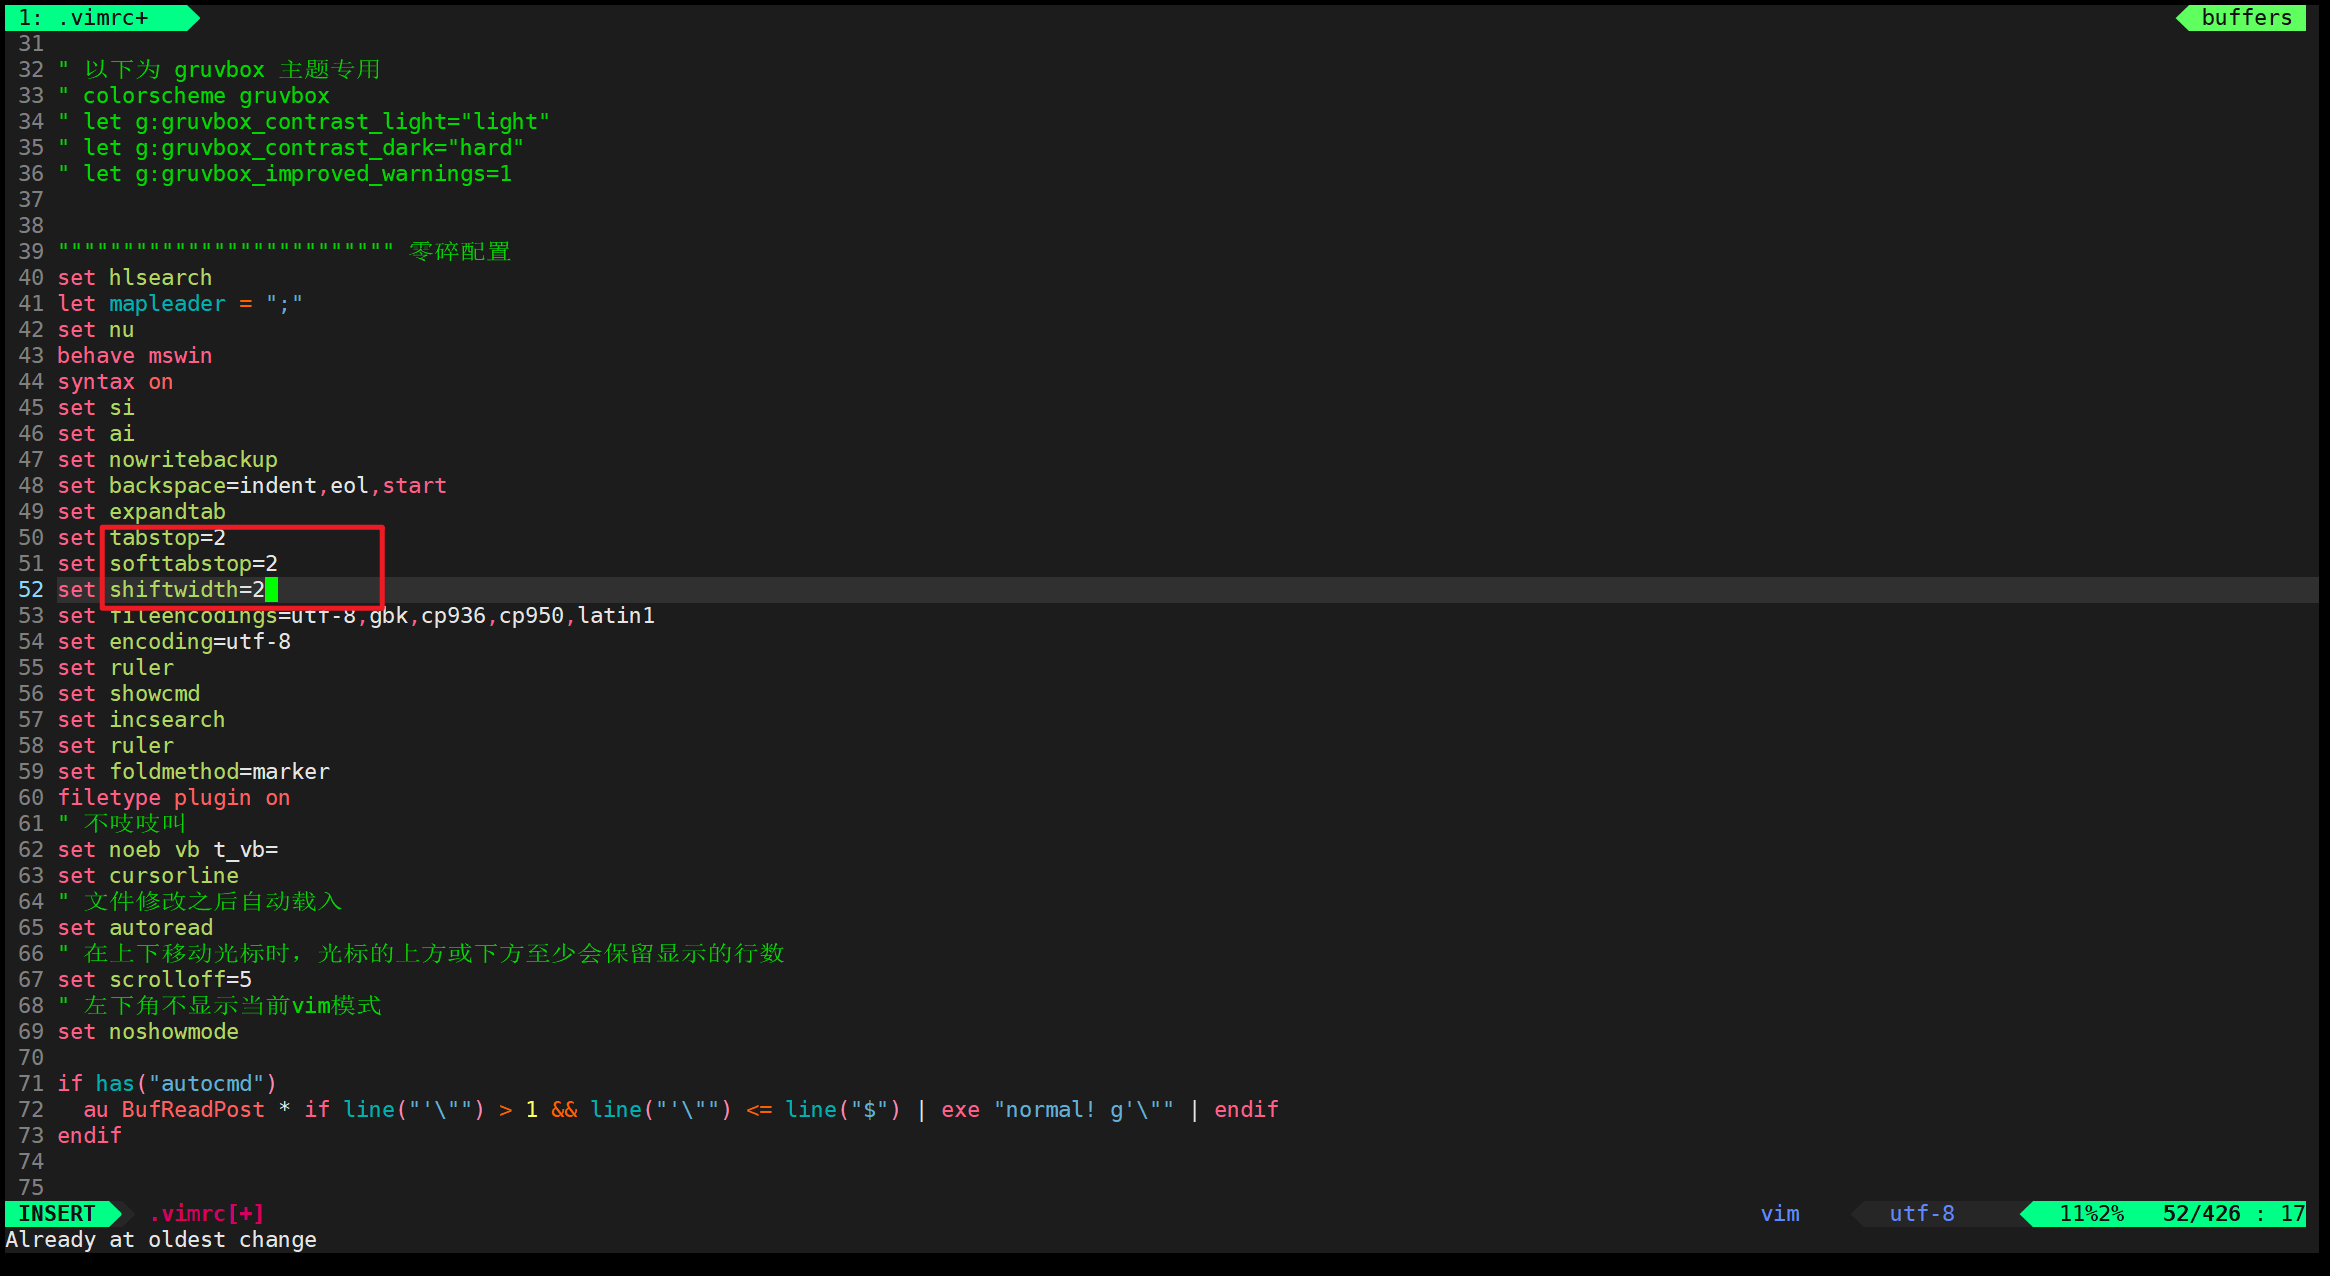2330x1276 pixels.
Task: Click the arrow separator before "buffers"
Action: pyautogui.click(x=2182, y=17)
